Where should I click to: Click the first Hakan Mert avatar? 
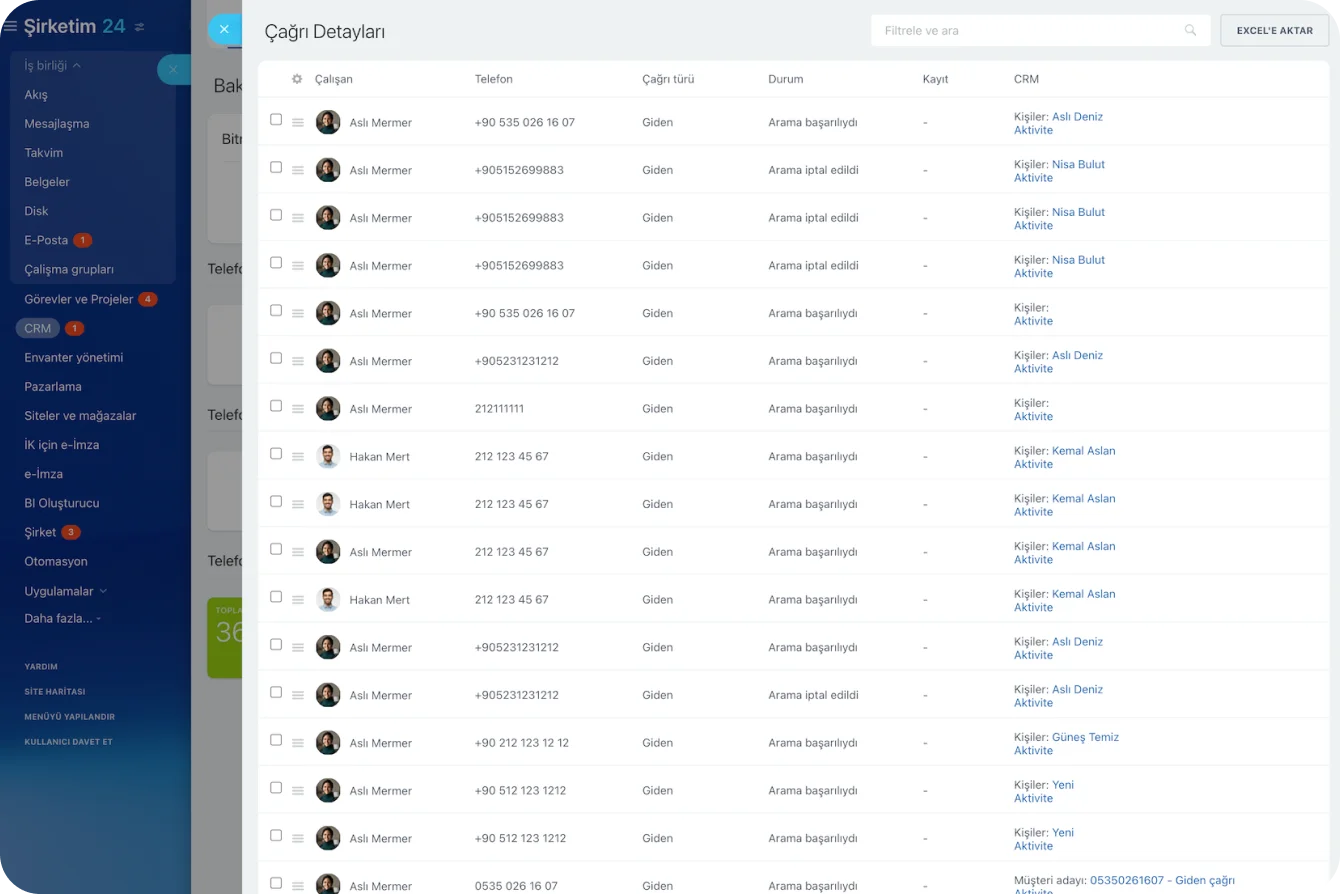tap(328, 457)
